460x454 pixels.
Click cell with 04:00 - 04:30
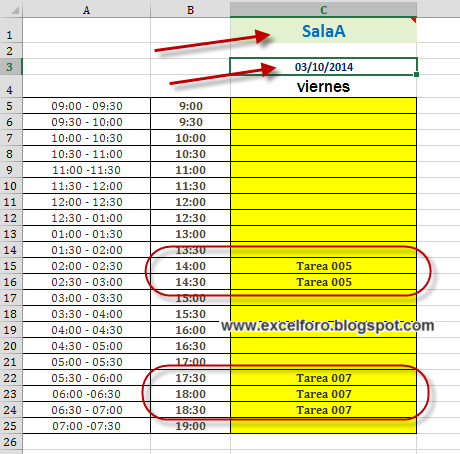[x=87, y=330]
